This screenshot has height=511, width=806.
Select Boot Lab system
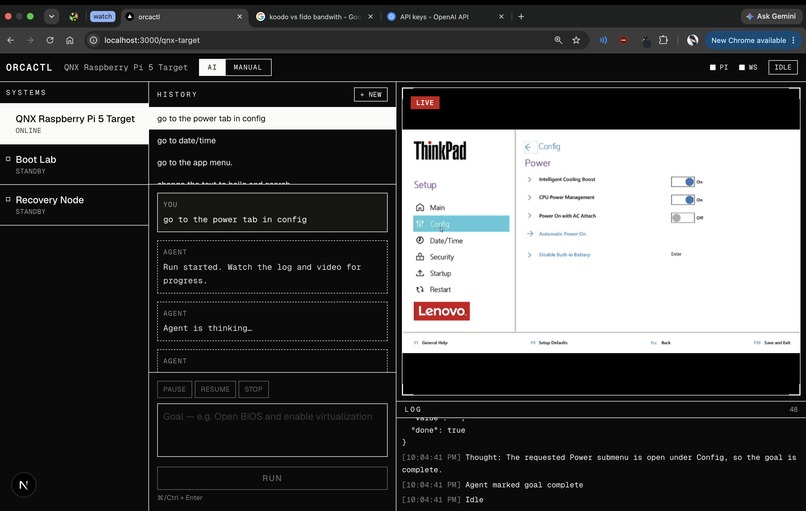[x=74, y=165]
